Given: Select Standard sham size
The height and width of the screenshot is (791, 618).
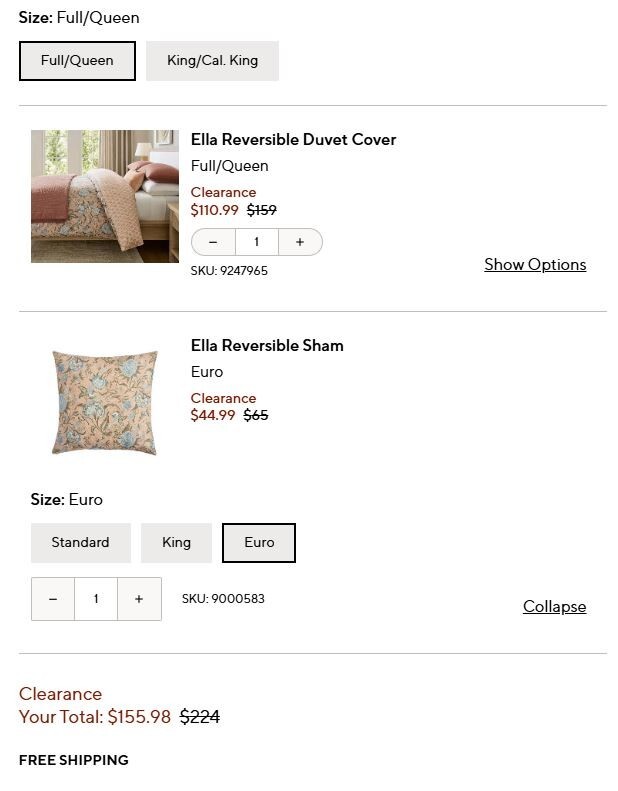Looking at the screenshot, I should (80, 543).
